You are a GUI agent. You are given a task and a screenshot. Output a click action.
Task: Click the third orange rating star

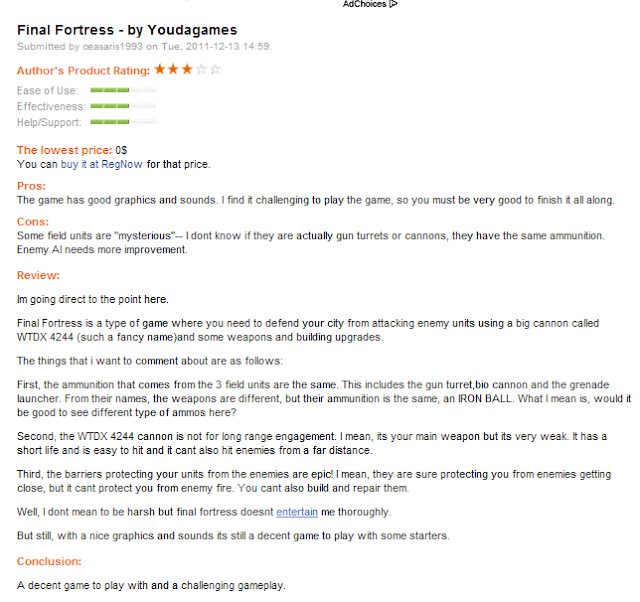click(x=187, y=69)
